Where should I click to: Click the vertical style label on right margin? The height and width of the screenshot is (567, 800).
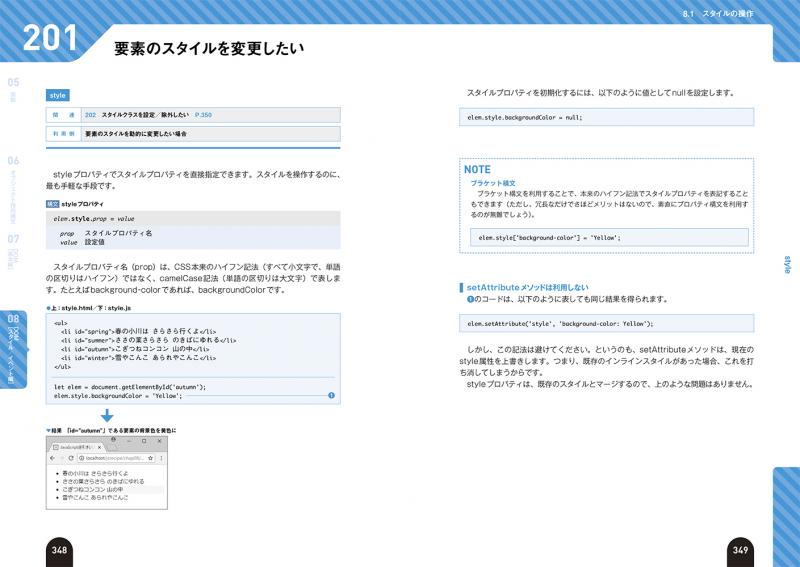787,264
